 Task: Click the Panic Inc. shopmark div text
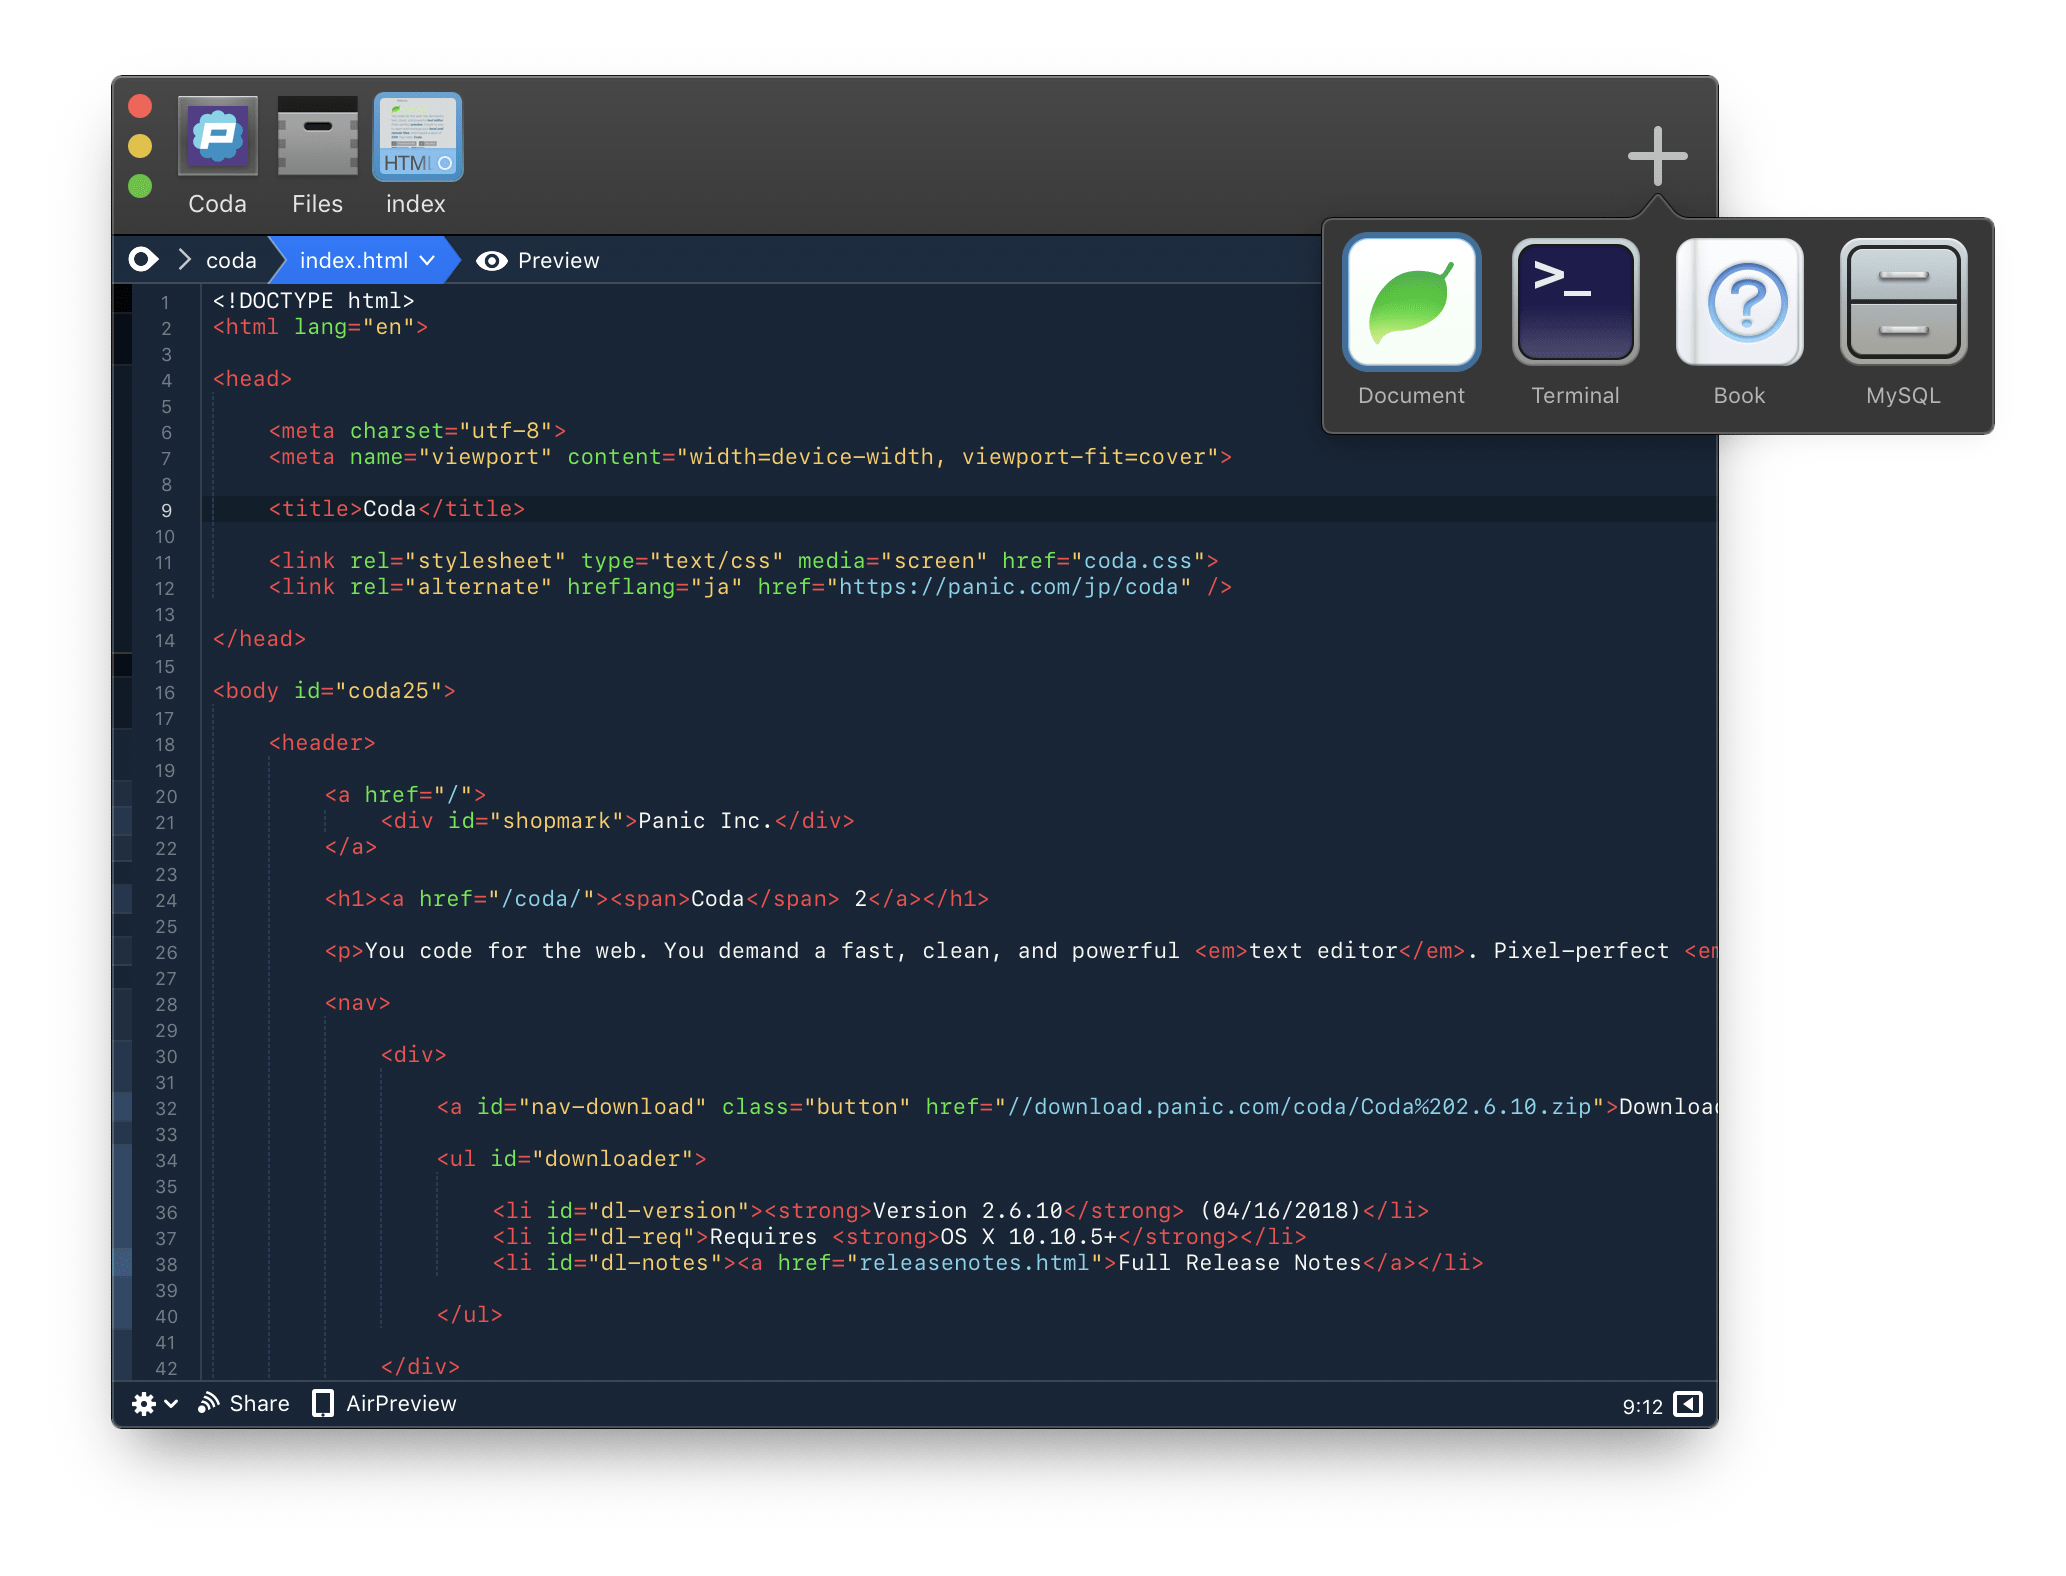point(705,821)
